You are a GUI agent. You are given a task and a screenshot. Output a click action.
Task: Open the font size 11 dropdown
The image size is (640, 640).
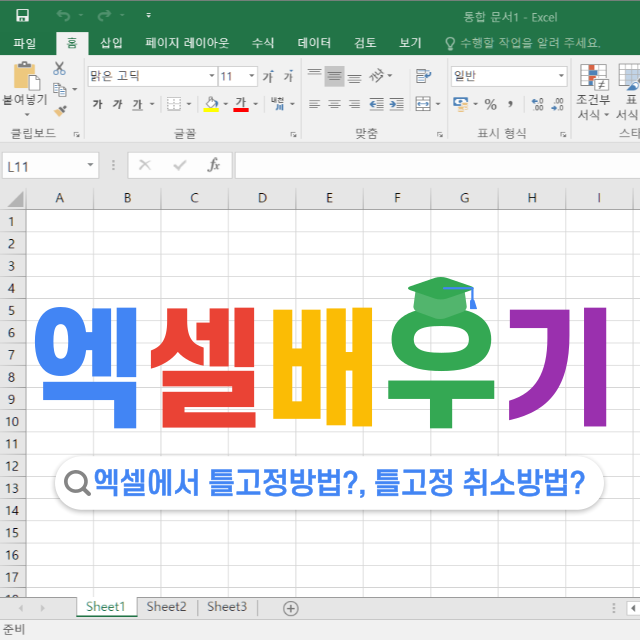(x=252, y=76)
